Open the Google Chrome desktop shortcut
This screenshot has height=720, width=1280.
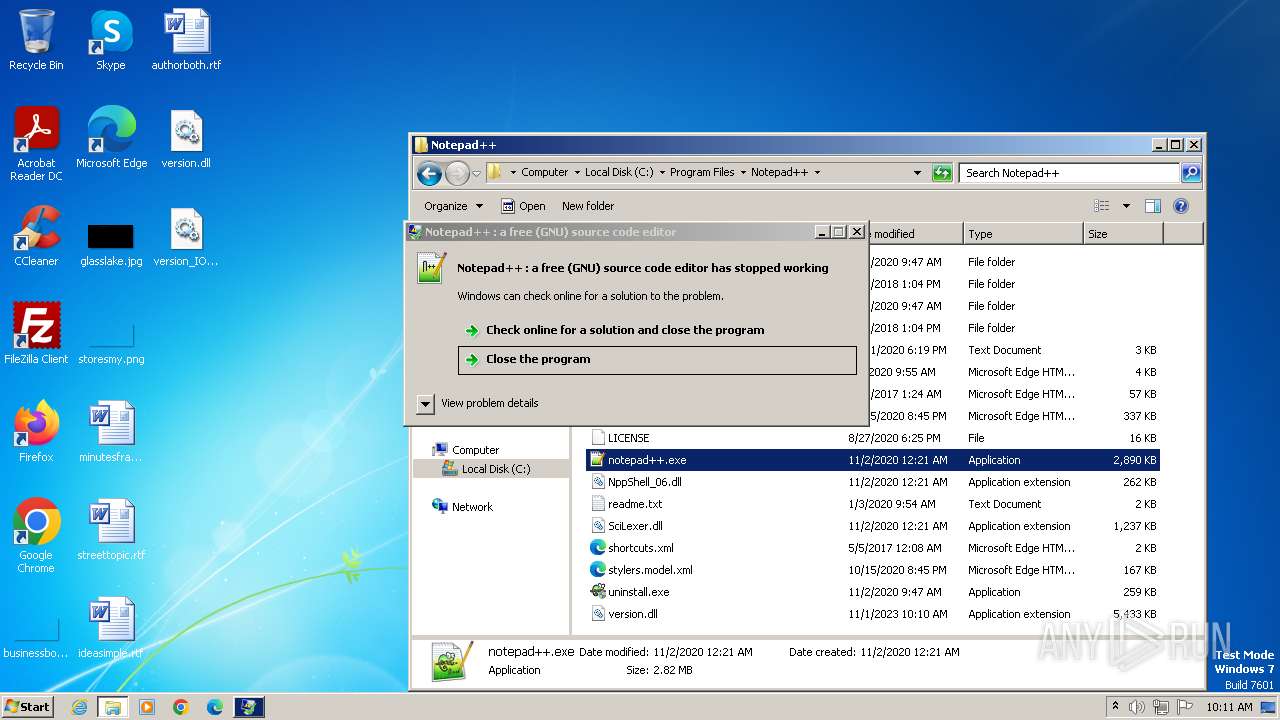(x=36, y=536)
